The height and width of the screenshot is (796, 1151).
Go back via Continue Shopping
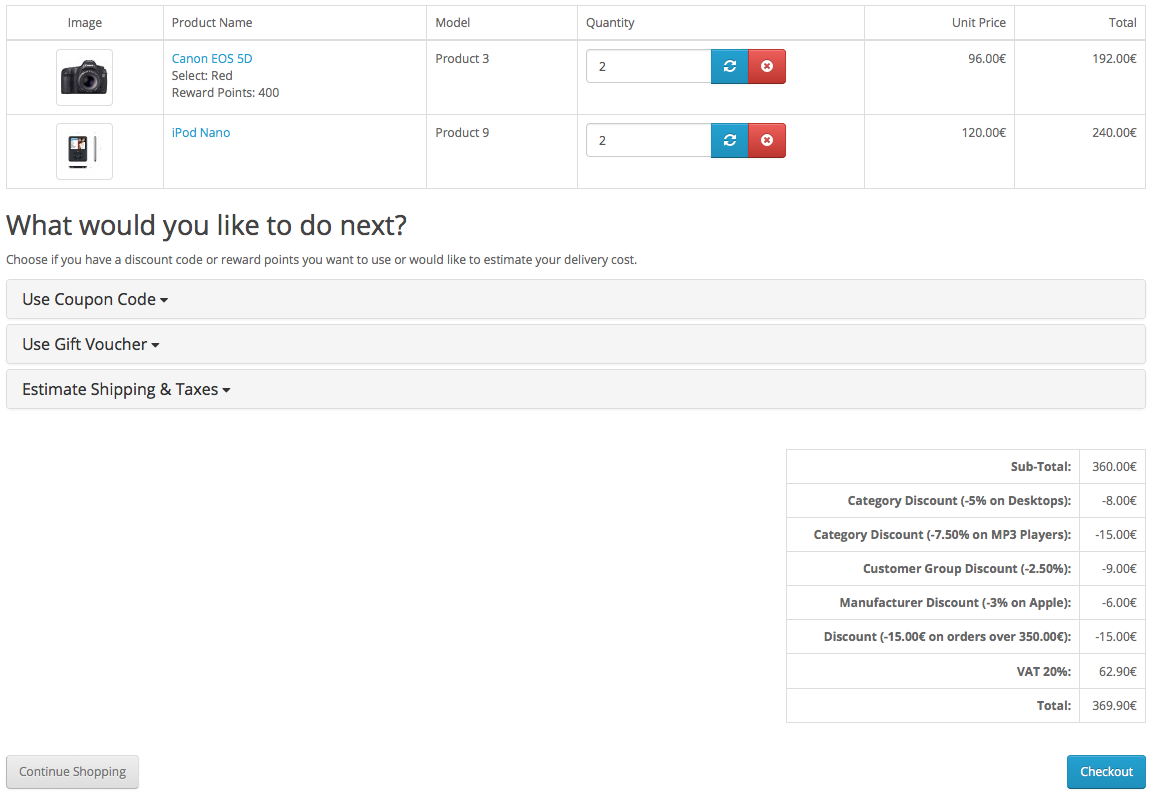coord(73,772)
